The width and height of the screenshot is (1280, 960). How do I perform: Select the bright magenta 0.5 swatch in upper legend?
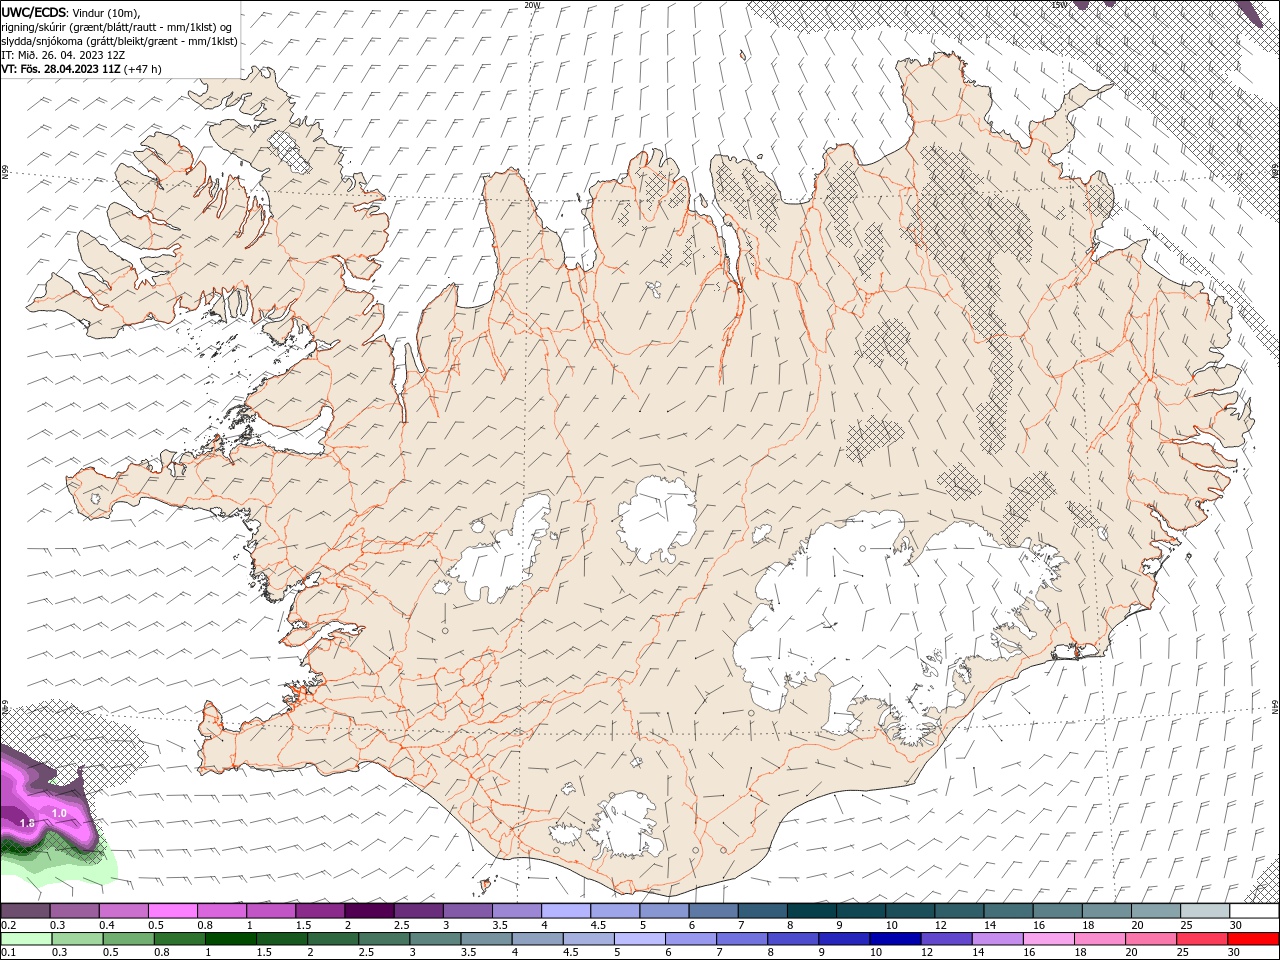[172, 911]
